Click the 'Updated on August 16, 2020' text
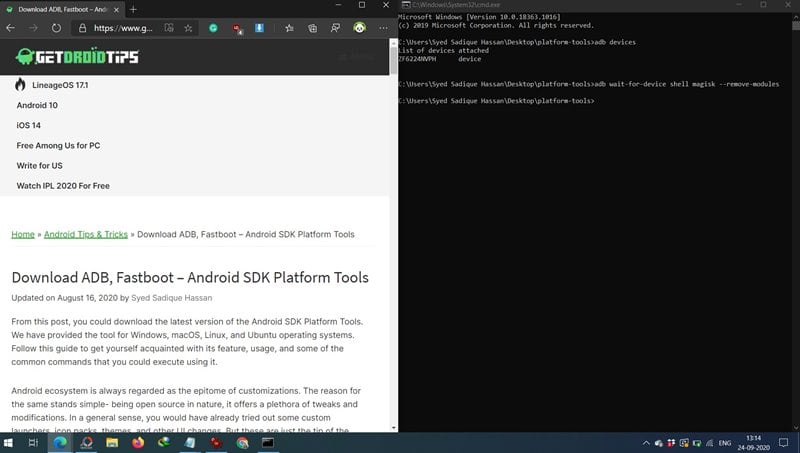 pyautogui.click(x=64, y=298)
